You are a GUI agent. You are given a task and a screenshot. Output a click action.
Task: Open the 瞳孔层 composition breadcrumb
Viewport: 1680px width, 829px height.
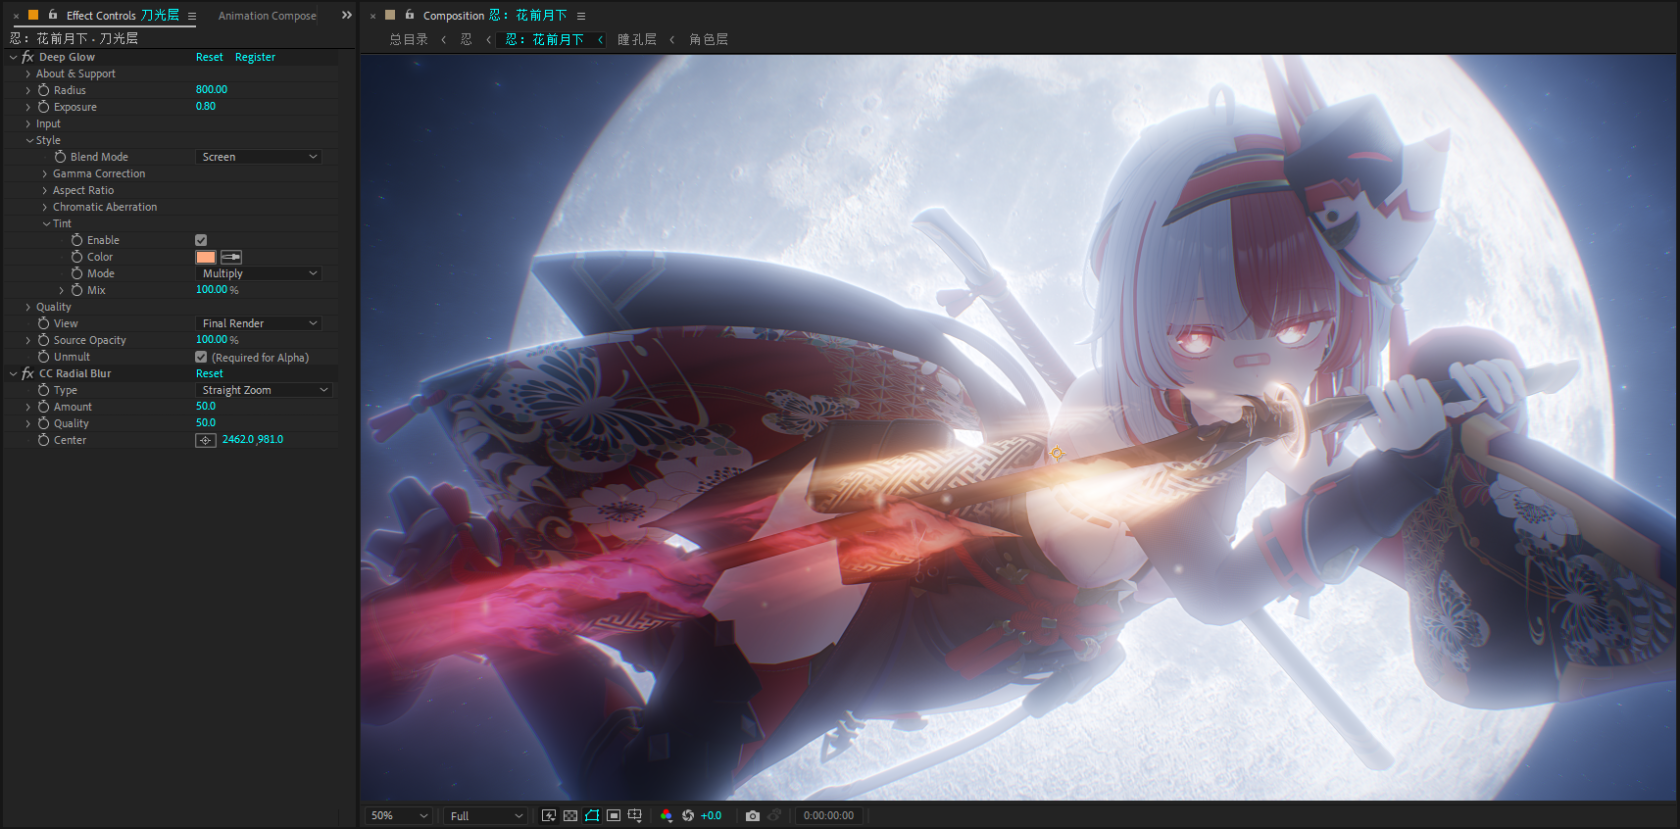pos(637,40)
